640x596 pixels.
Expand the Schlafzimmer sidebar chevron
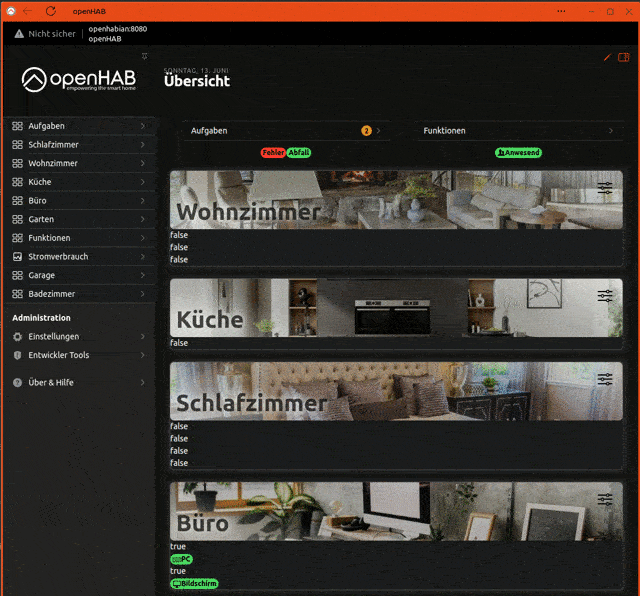coord(142,145)
